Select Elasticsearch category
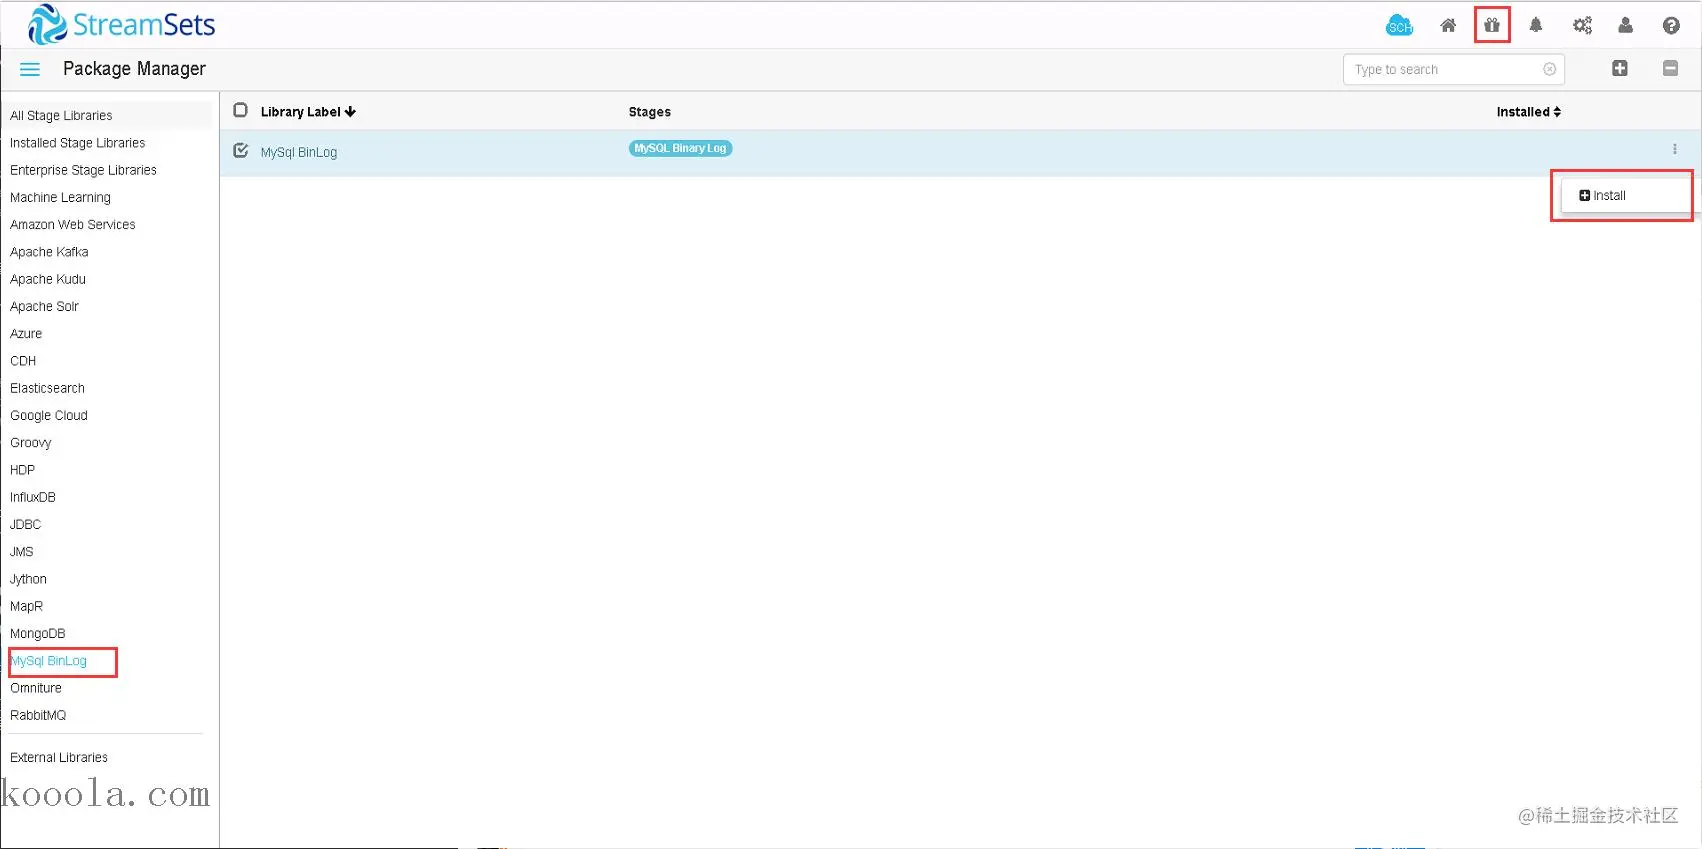This screenshot has width=1702, height=849. point(47,388)
